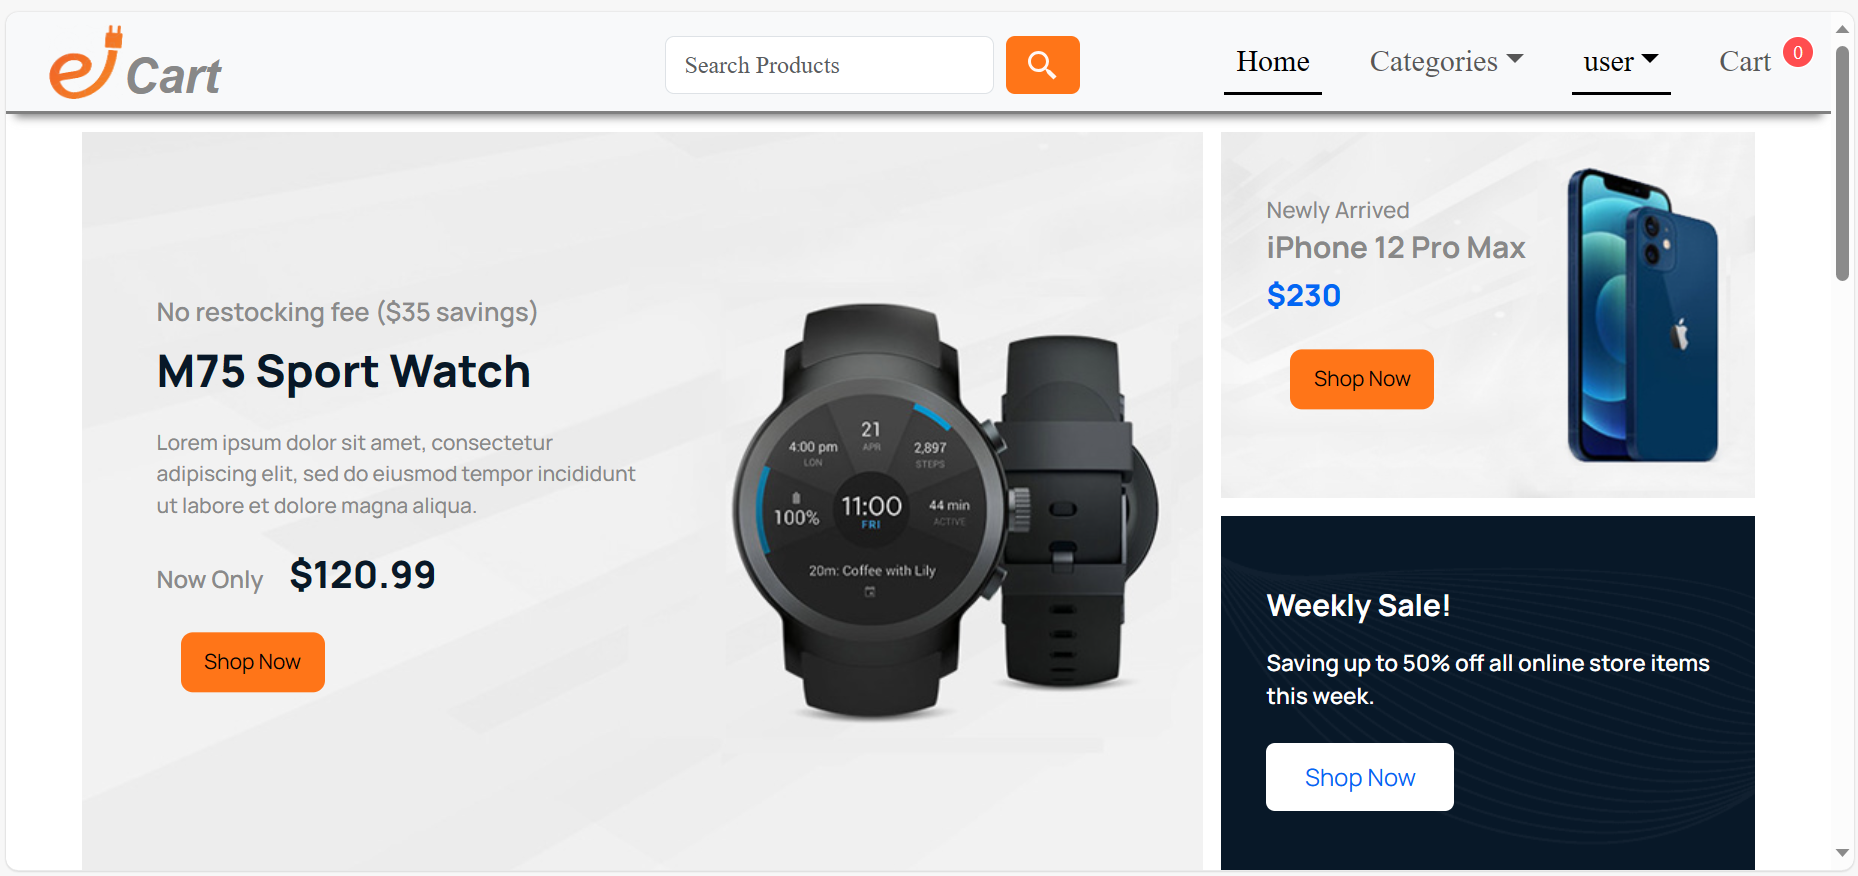Click the blue iPhone 12 product image
1858x876 pixels.
click(x=1642, y=315)
